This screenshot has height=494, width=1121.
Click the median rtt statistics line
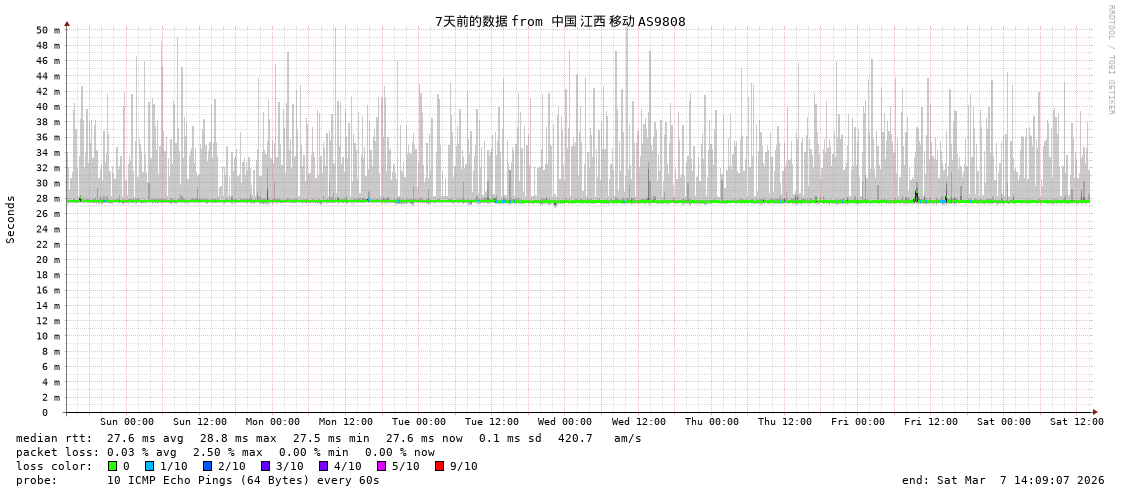(x=328, y=438)
